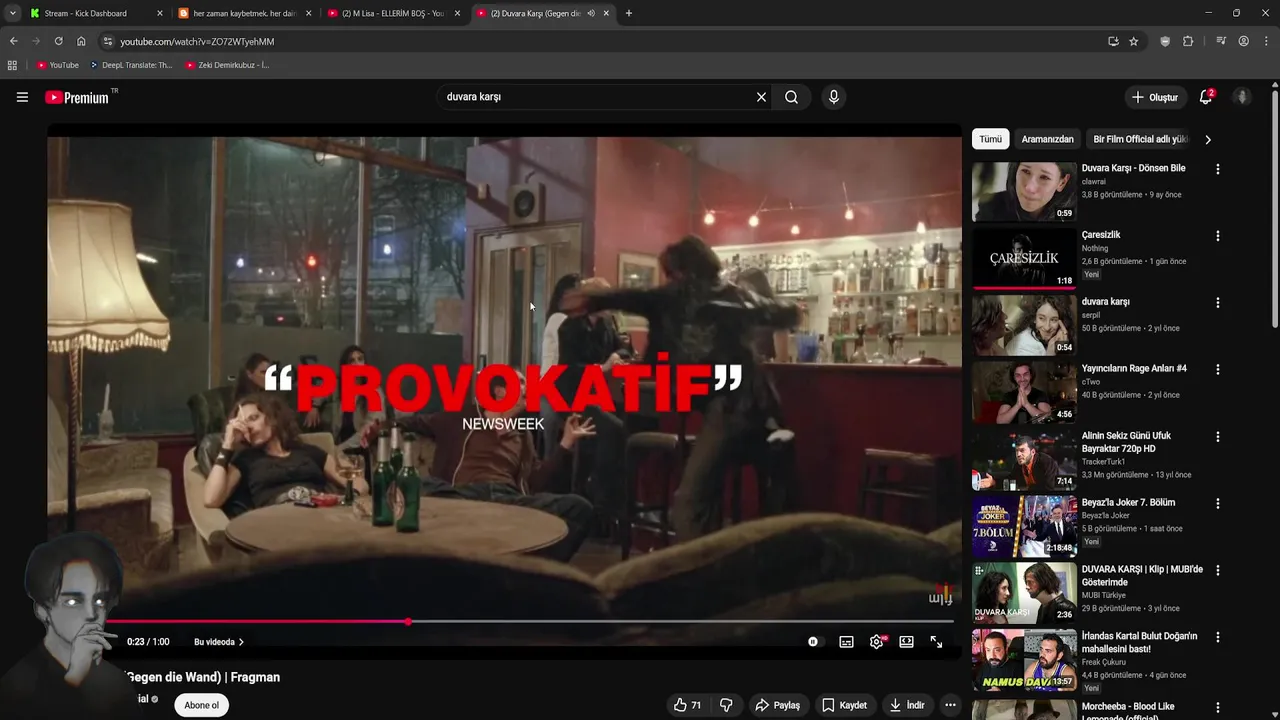1280x720 pixels.
Task: Click the address bar URL
Action: pos(197,41)
